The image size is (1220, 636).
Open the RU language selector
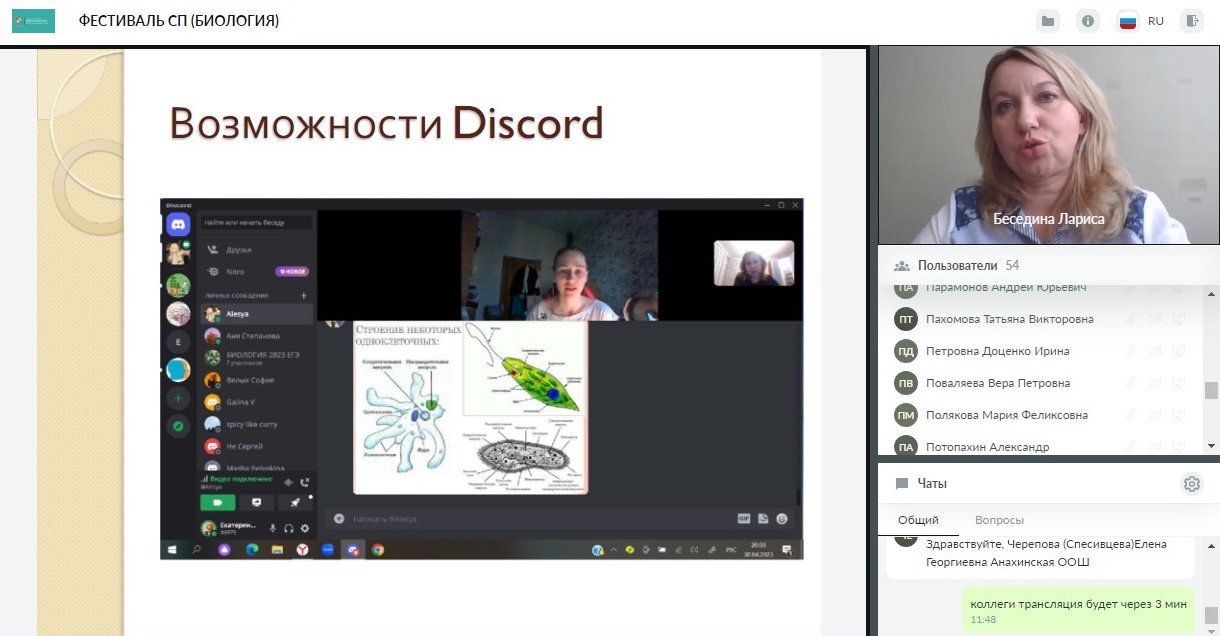pyautogui.click(x=1156, y=21)
